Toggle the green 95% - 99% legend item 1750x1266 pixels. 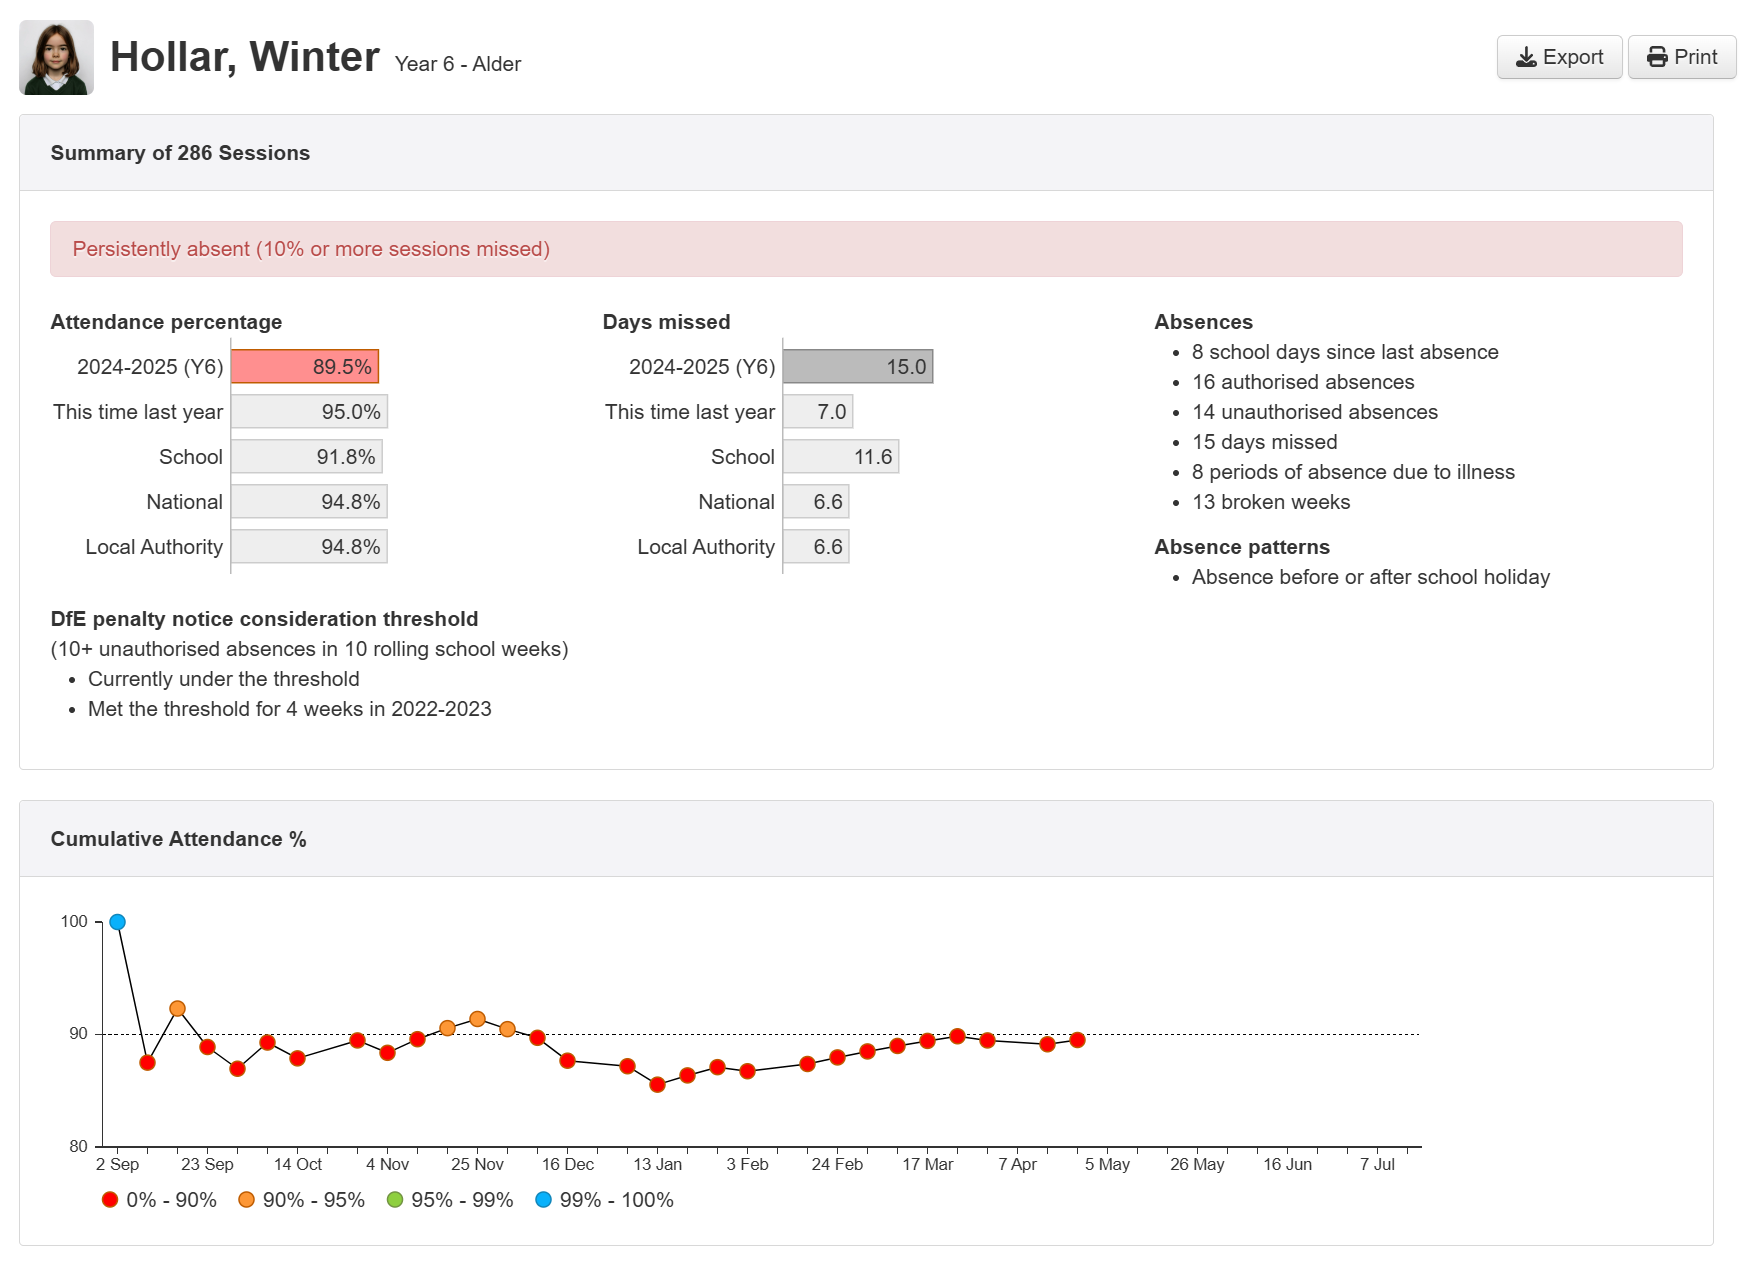pyautogui.click(x=450, y=1200)
